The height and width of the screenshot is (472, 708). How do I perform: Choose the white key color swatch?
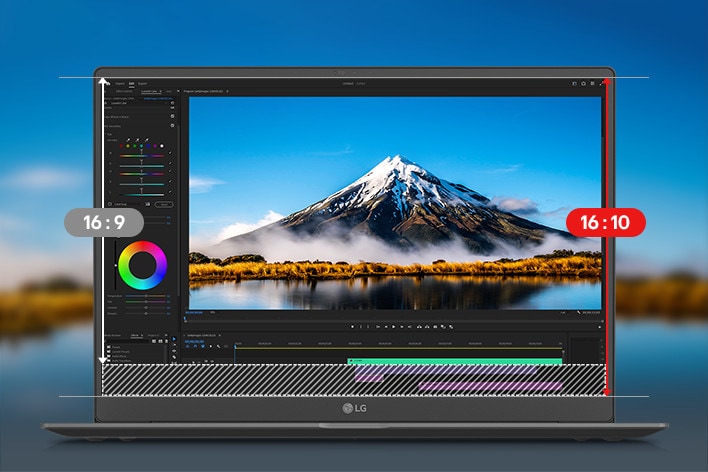162,146
